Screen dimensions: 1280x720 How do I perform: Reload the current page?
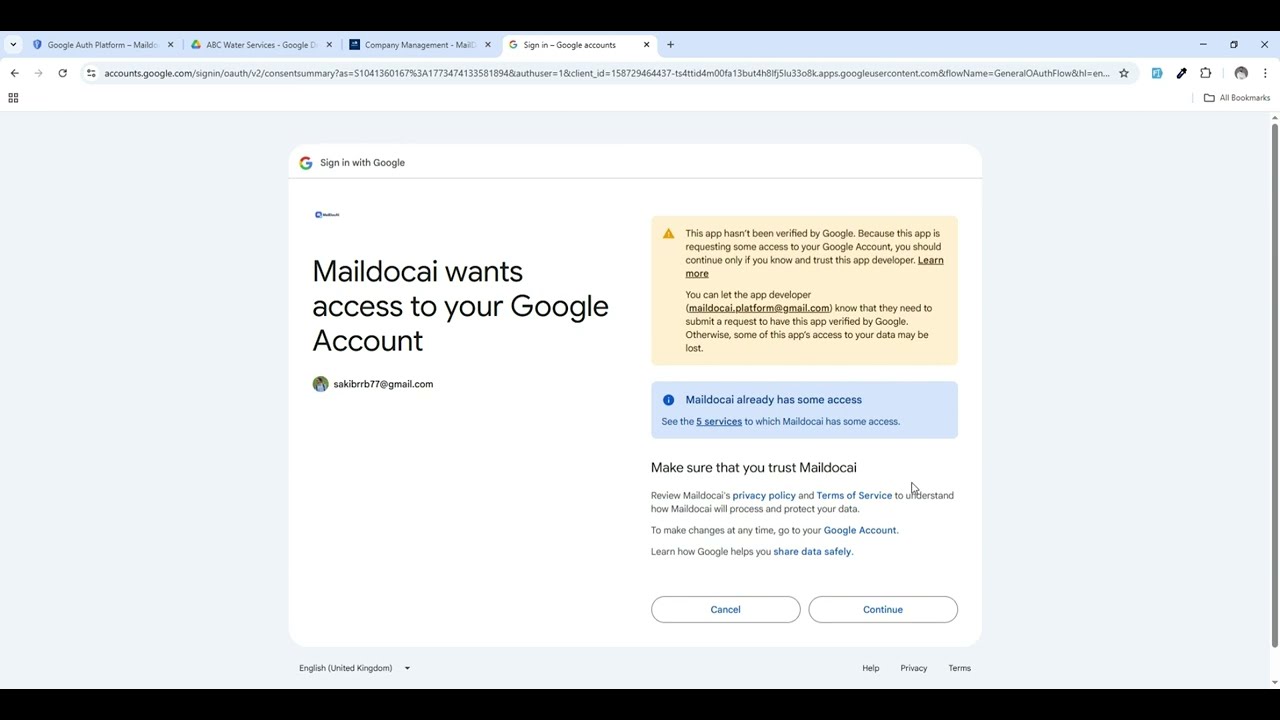(x=62, y=73)
